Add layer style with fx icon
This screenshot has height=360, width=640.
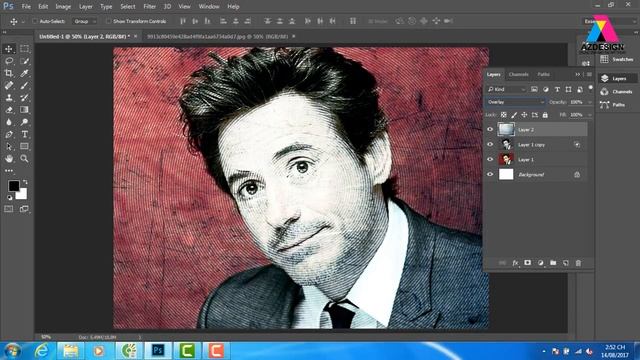pos(515,263)
